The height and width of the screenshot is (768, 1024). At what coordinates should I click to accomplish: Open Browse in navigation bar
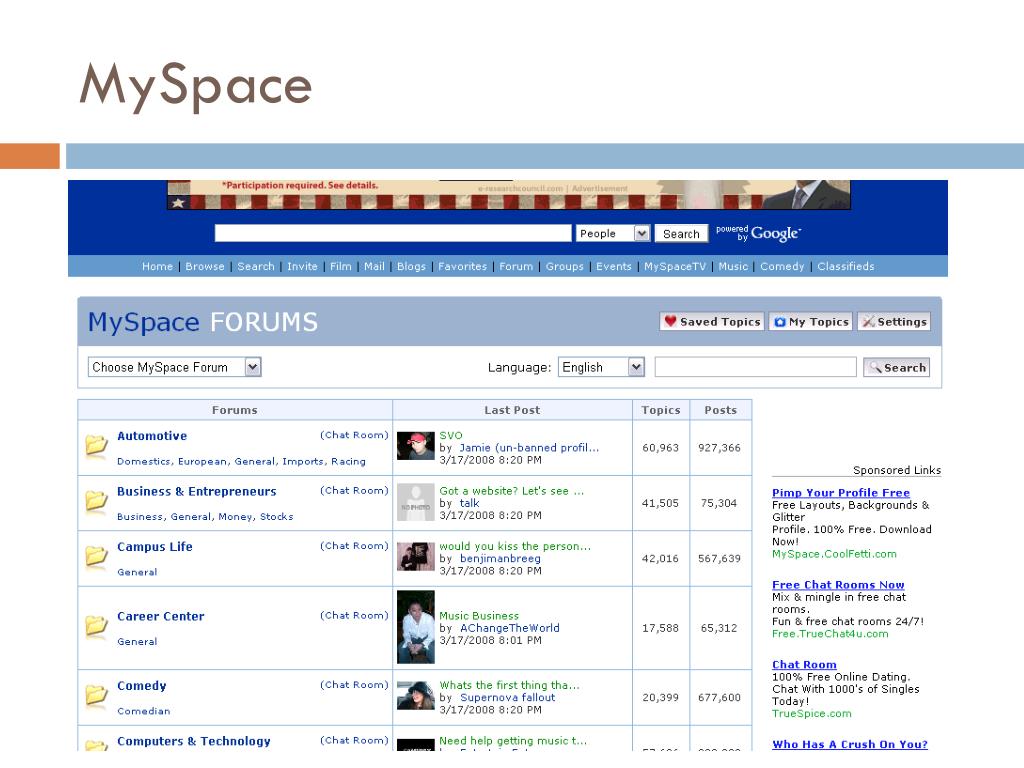[x=205, y=266]
